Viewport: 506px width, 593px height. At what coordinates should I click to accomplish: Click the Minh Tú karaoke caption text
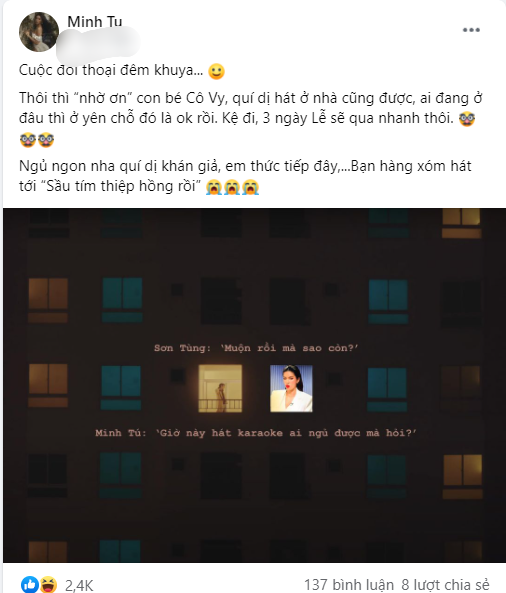pyautogui.click(x=256, y=433)
